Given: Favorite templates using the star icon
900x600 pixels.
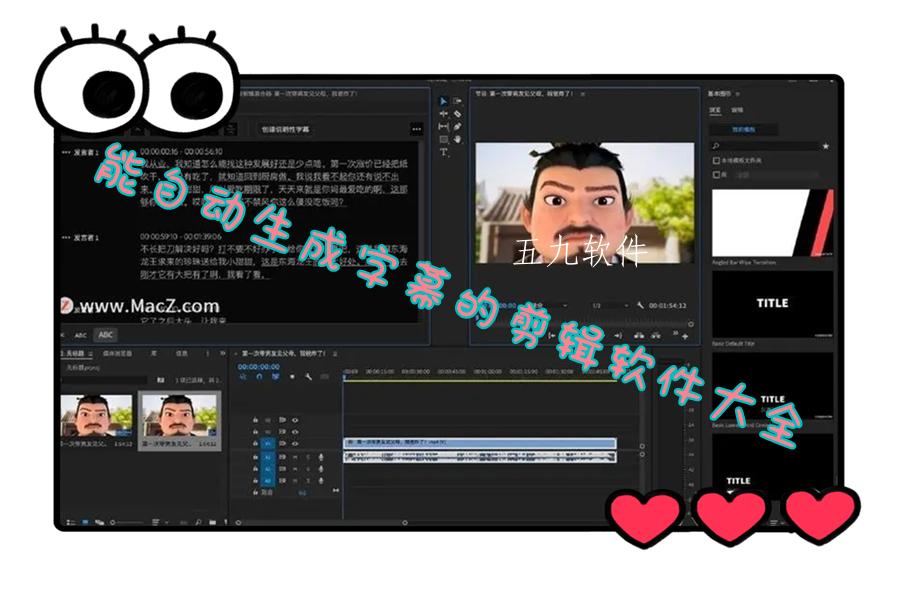Looking at the screenshot, I should coord(825,146).
